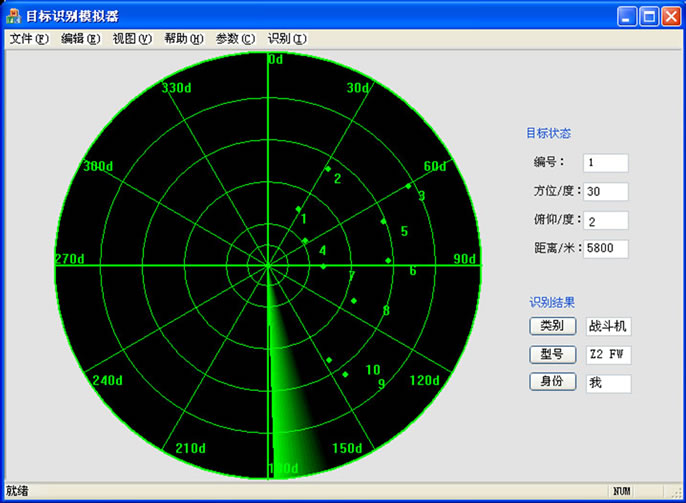Open the 识别(I) menu
The height and width of the screenshot is (503, 686).
pos(287,39)
